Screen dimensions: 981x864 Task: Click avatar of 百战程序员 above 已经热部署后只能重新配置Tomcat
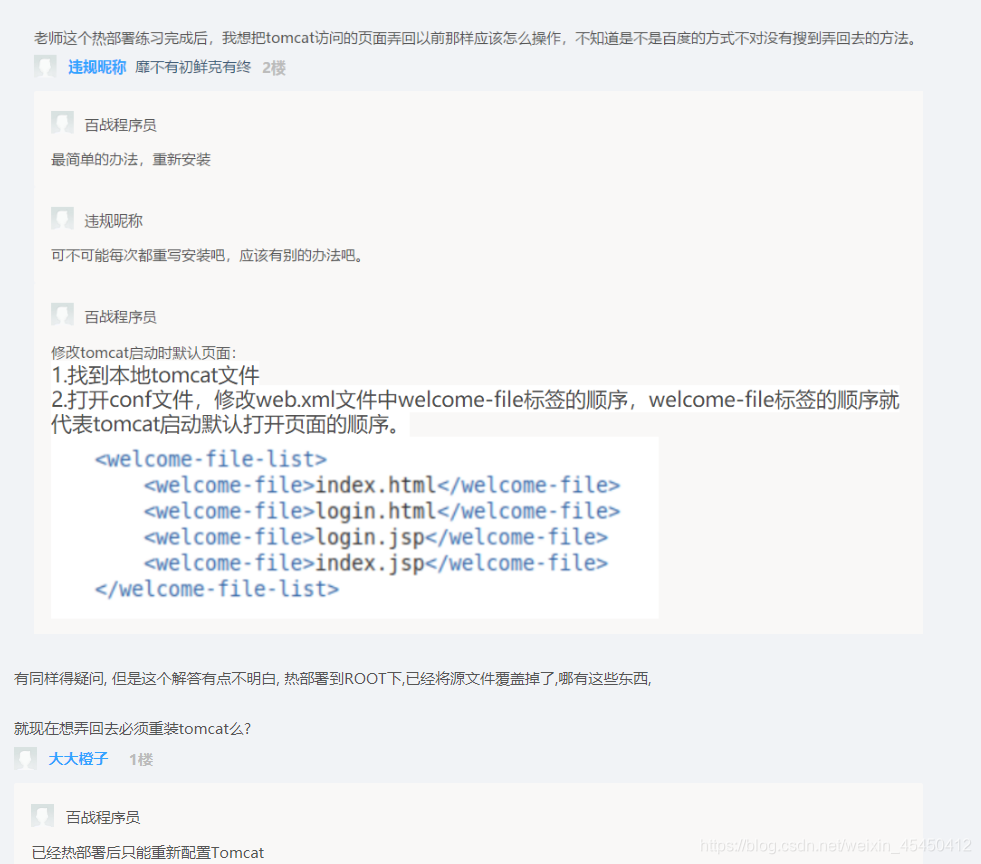[x=42, y=816]
